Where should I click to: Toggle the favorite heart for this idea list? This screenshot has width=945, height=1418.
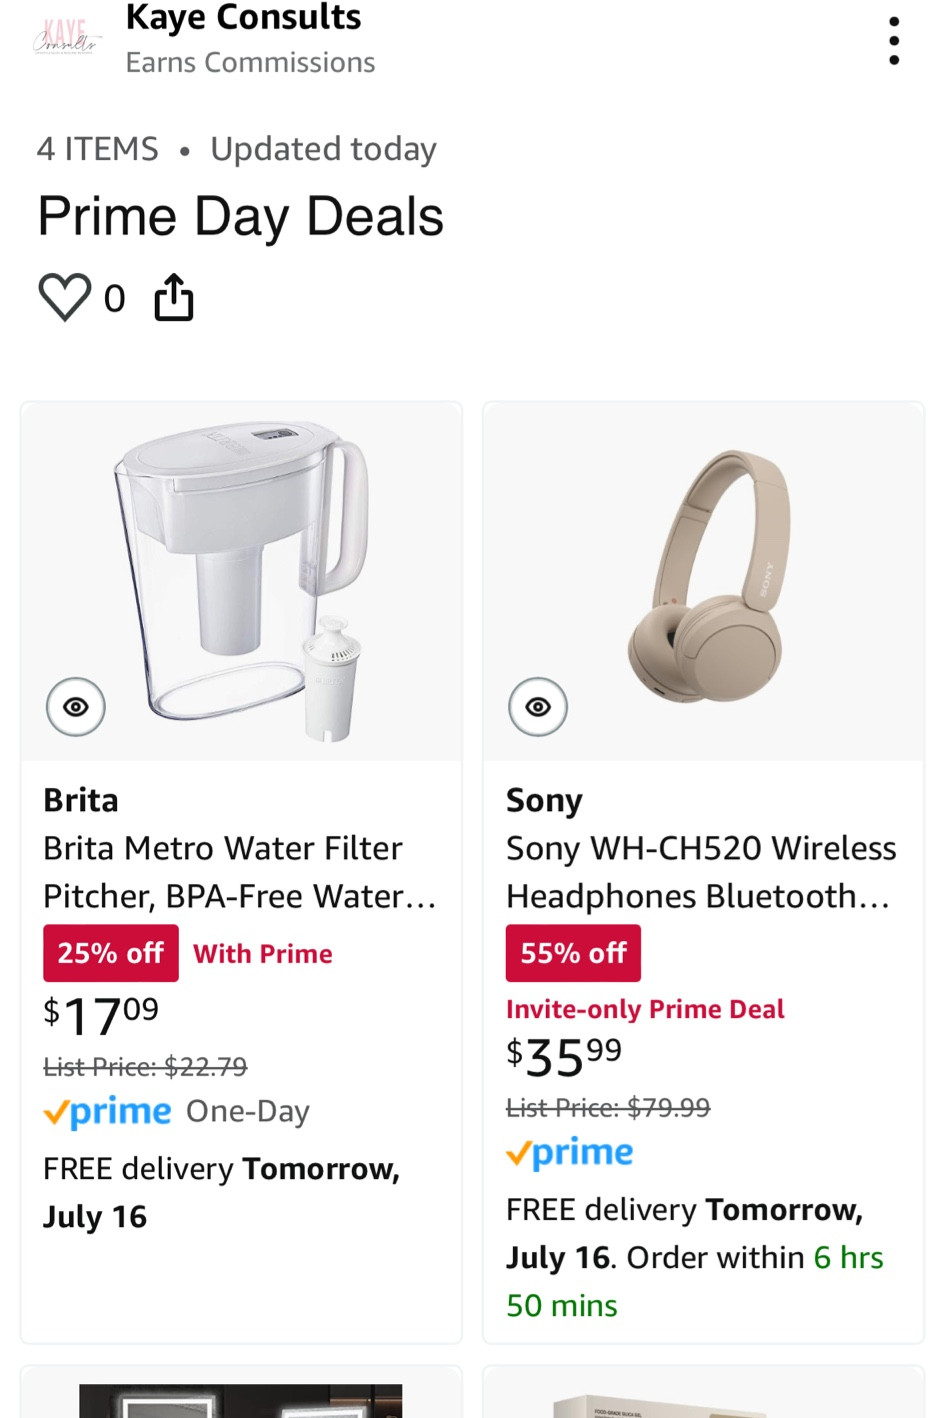pos(65,296)
